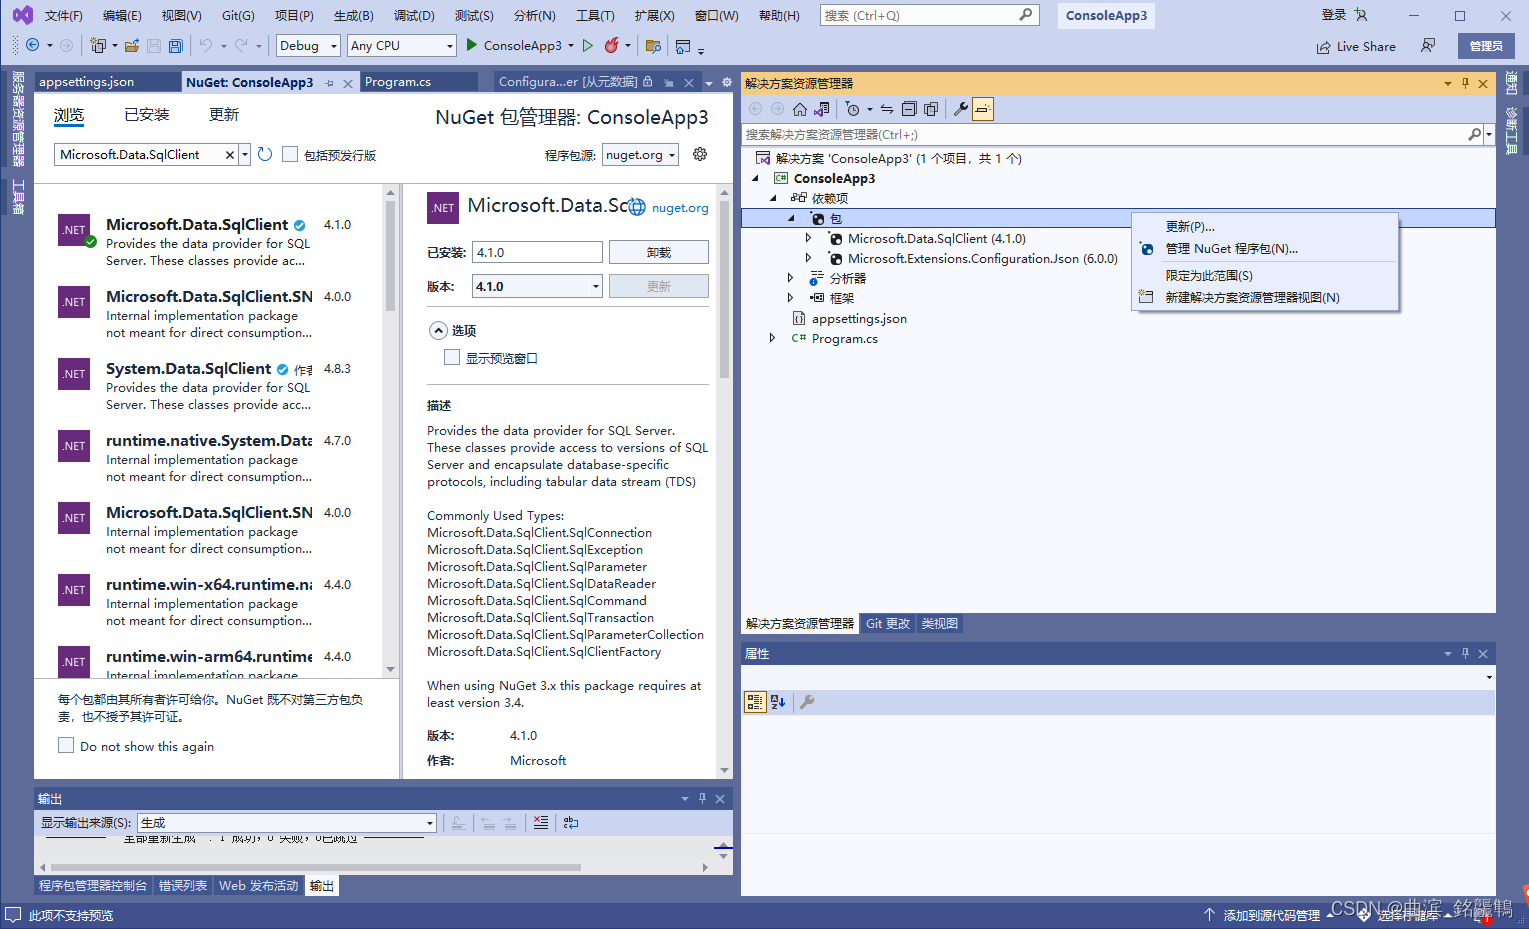The image size is (1529, 929).
Task: Toggle preview selected items in Solution Explorer
Action: click(x=983, y=109)
